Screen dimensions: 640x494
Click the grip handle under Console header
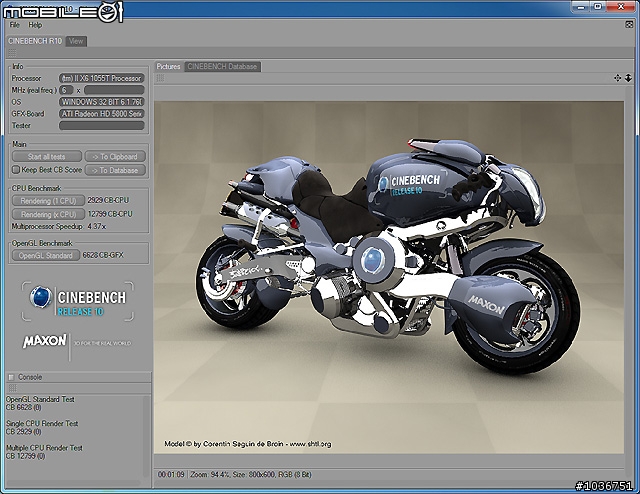coord(12,388)
